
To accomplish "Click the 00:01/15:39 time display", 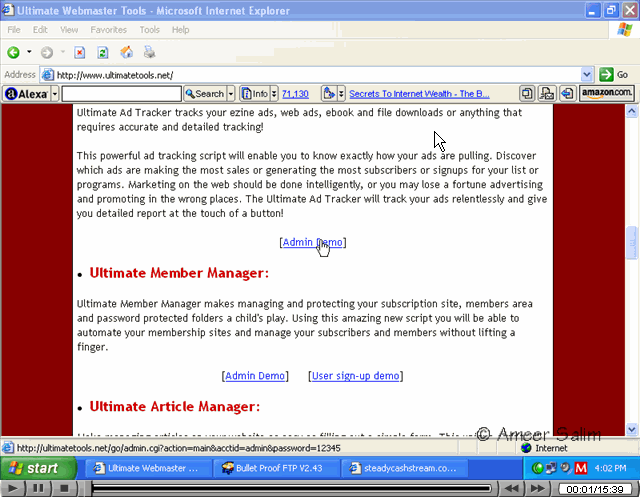I will [x=594, y=489].
